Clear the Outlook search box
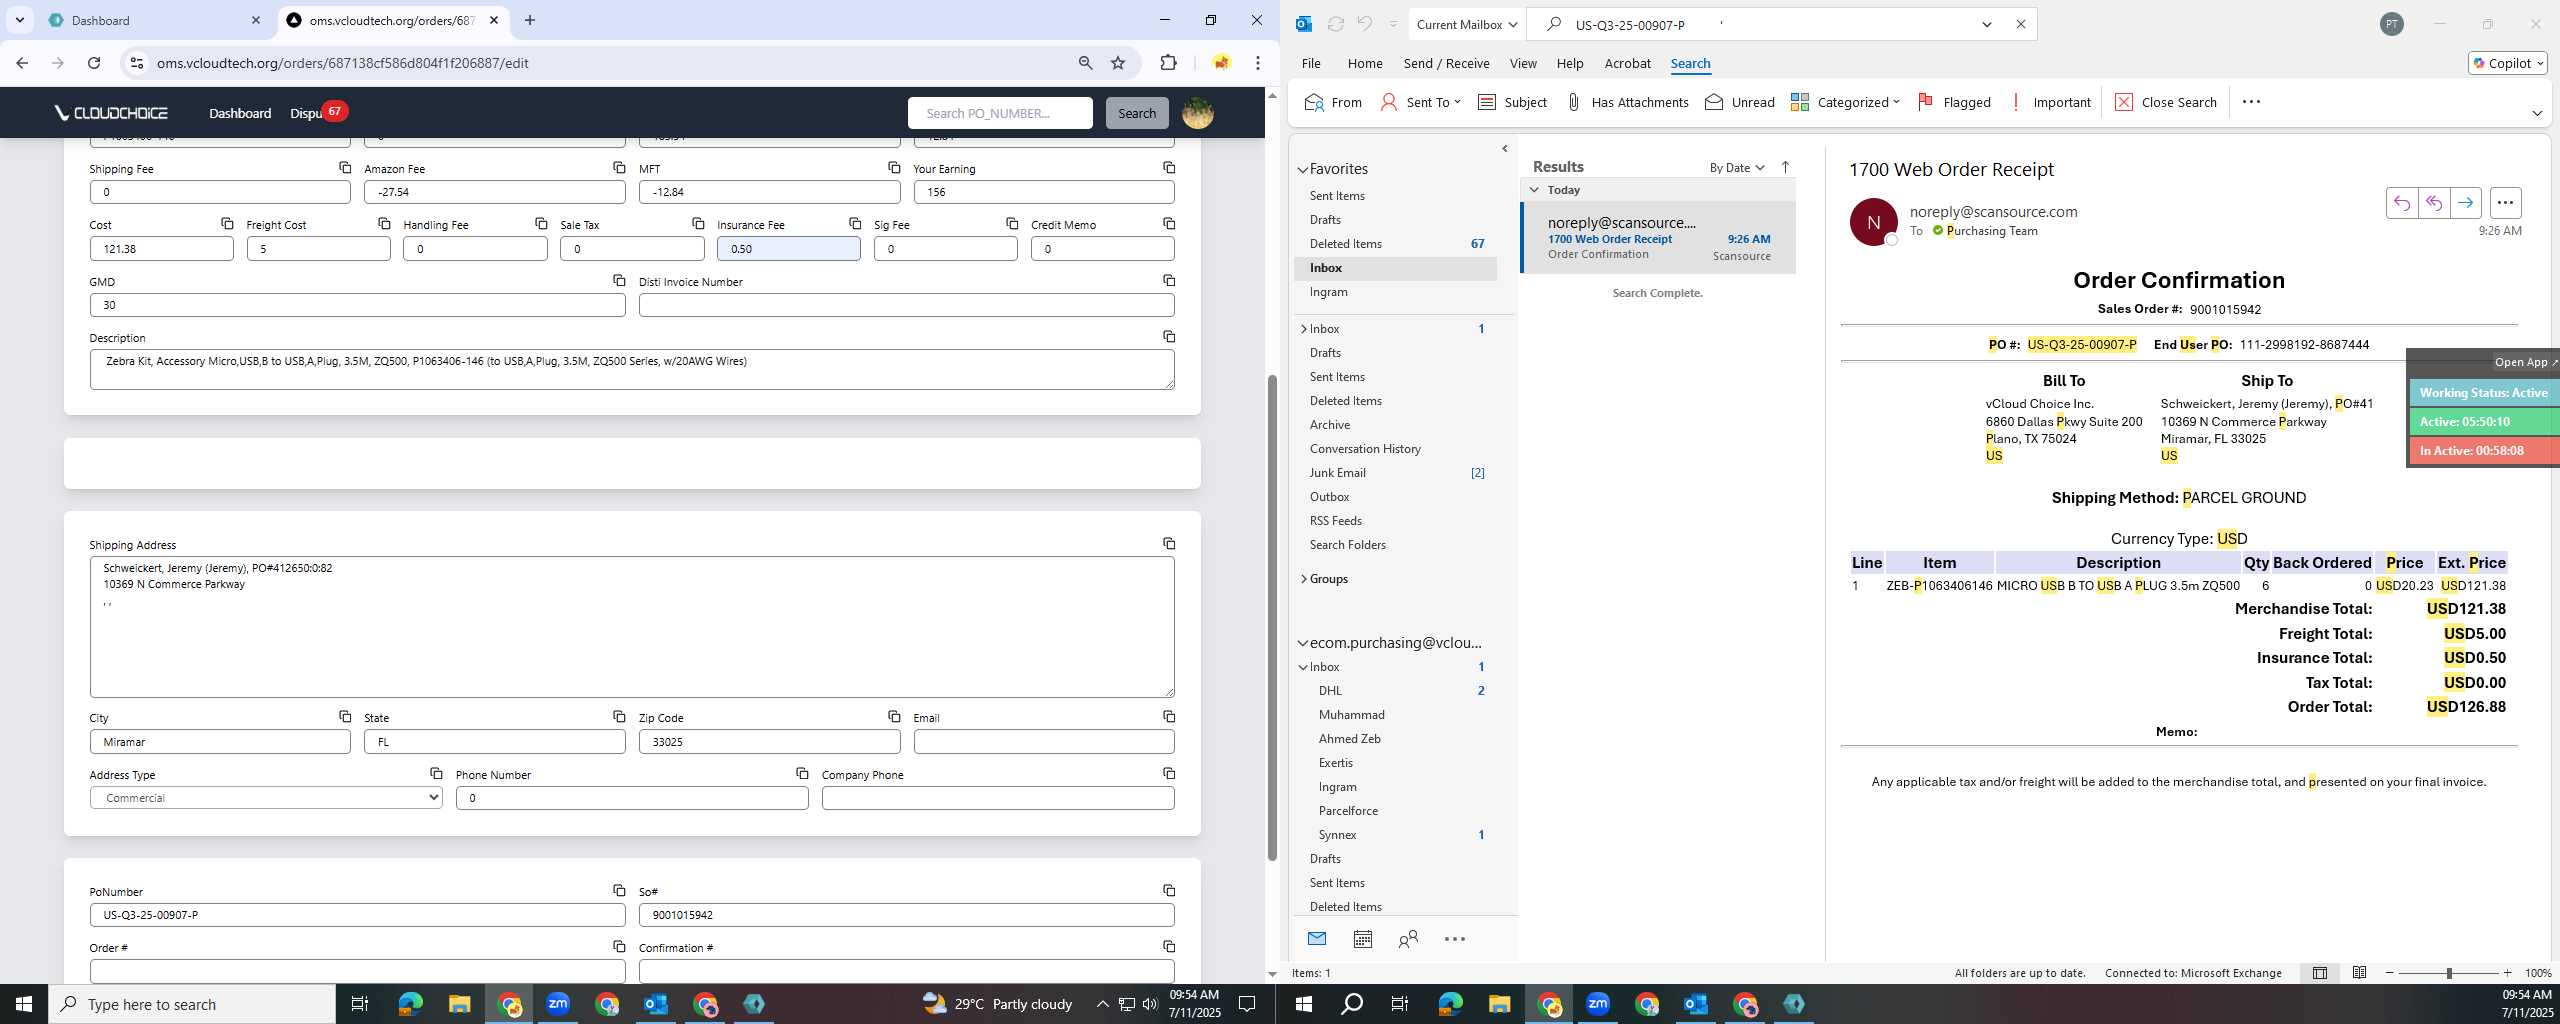The image size is (2560, 1024). (x=2020, y=24)
